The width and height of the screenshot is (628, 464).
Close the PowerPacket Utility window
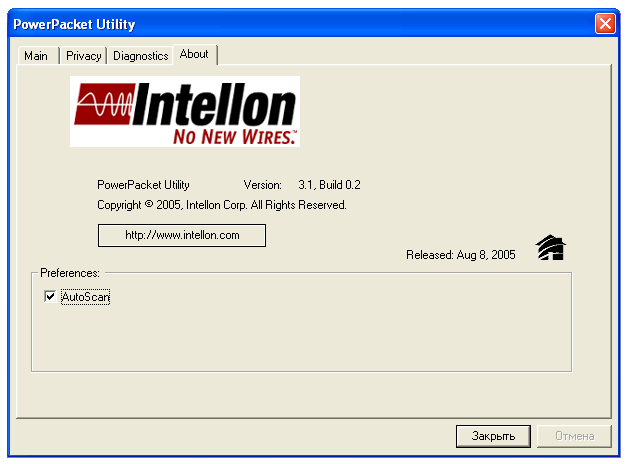pyautogui.click(x=605, y=24)
